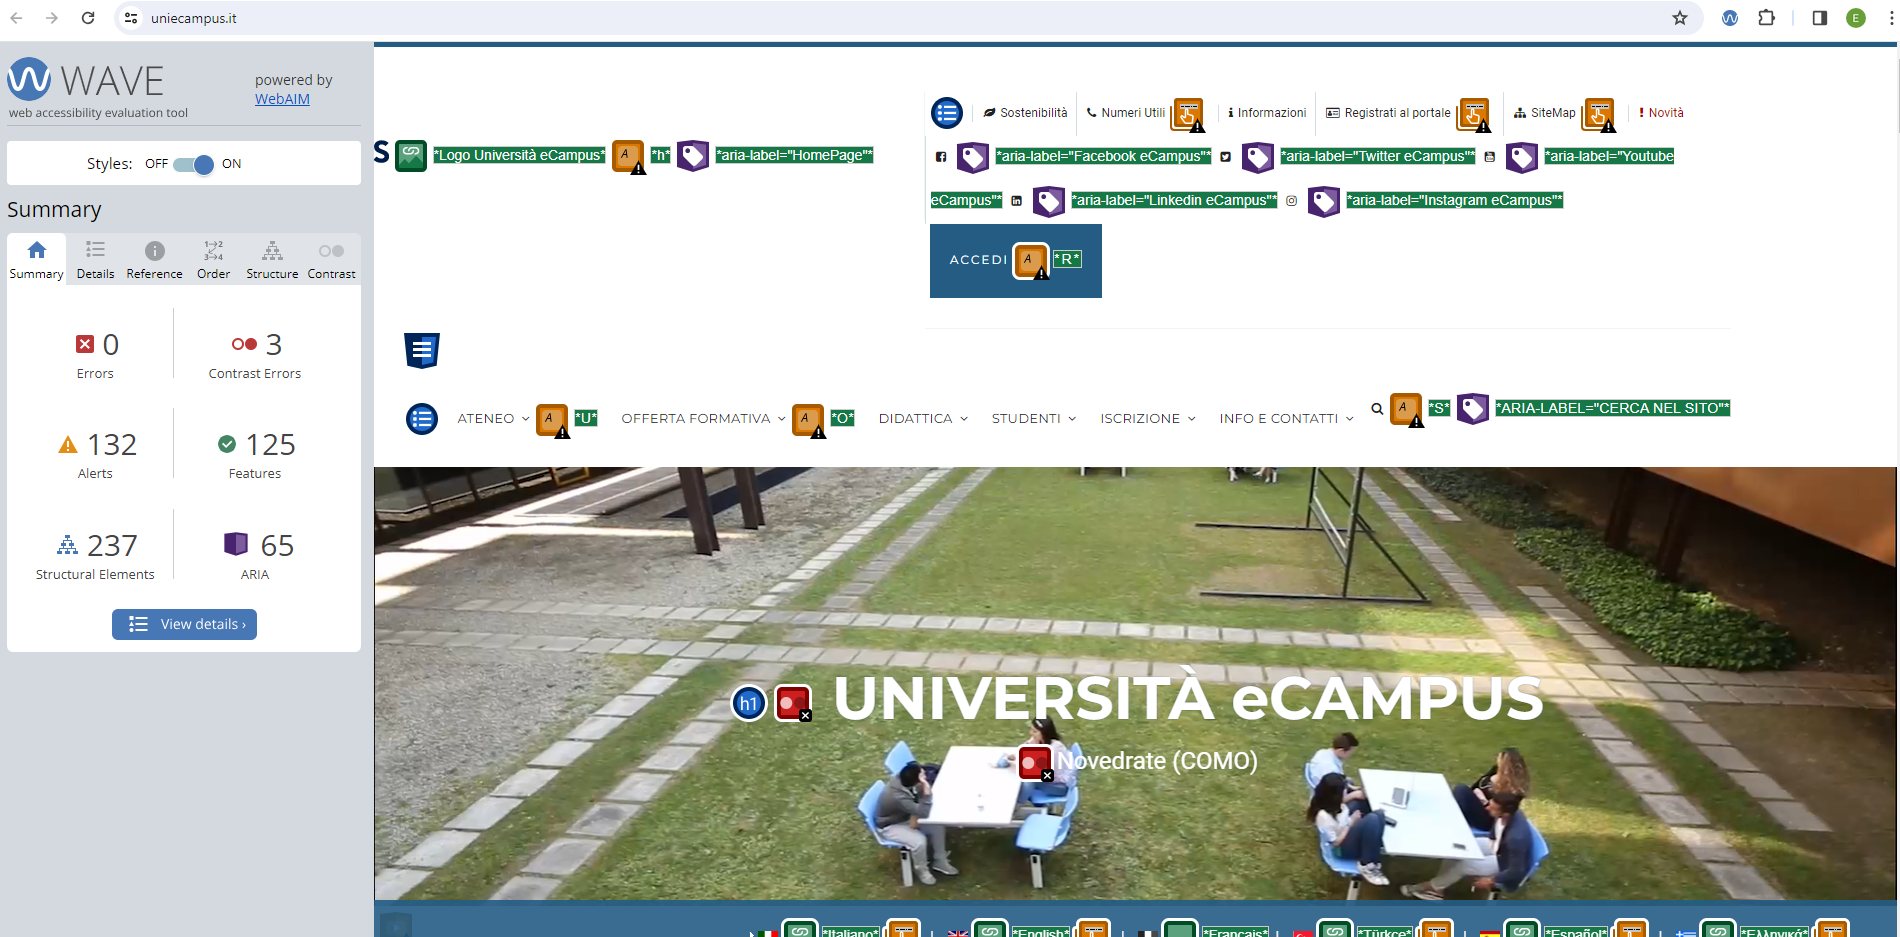The height and width of the screenshot is (937, 1900).
Task: Switch to the Contrast tab
Action: tap(331, 260)
